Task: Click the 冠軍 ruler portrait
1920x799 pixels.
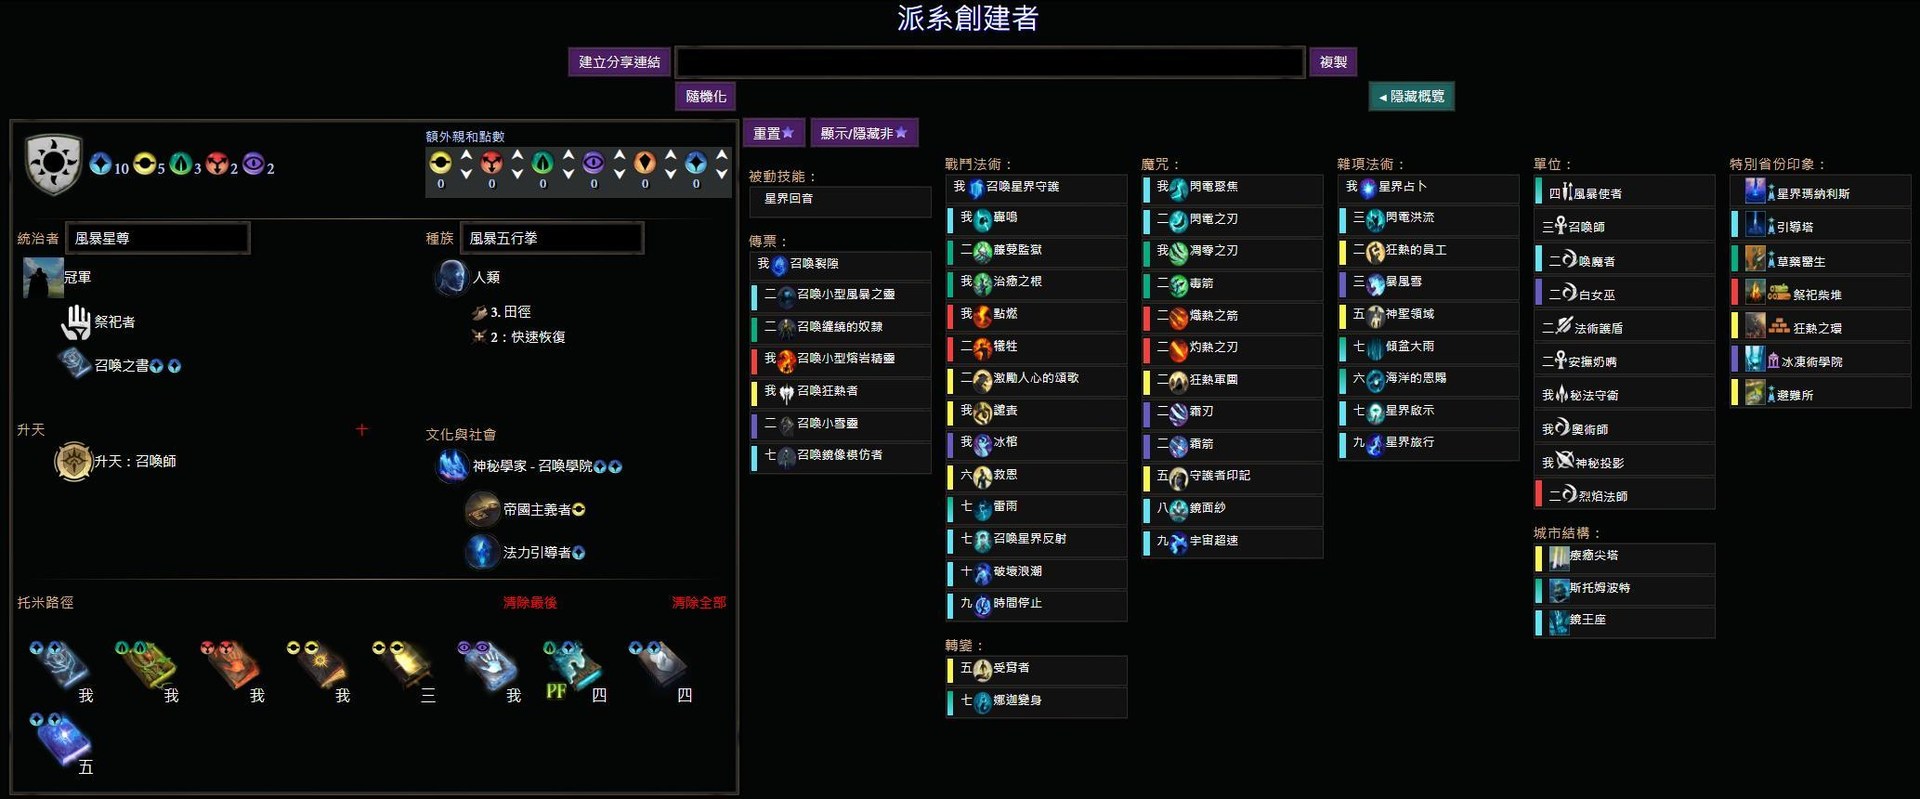Action: [43, 277]
